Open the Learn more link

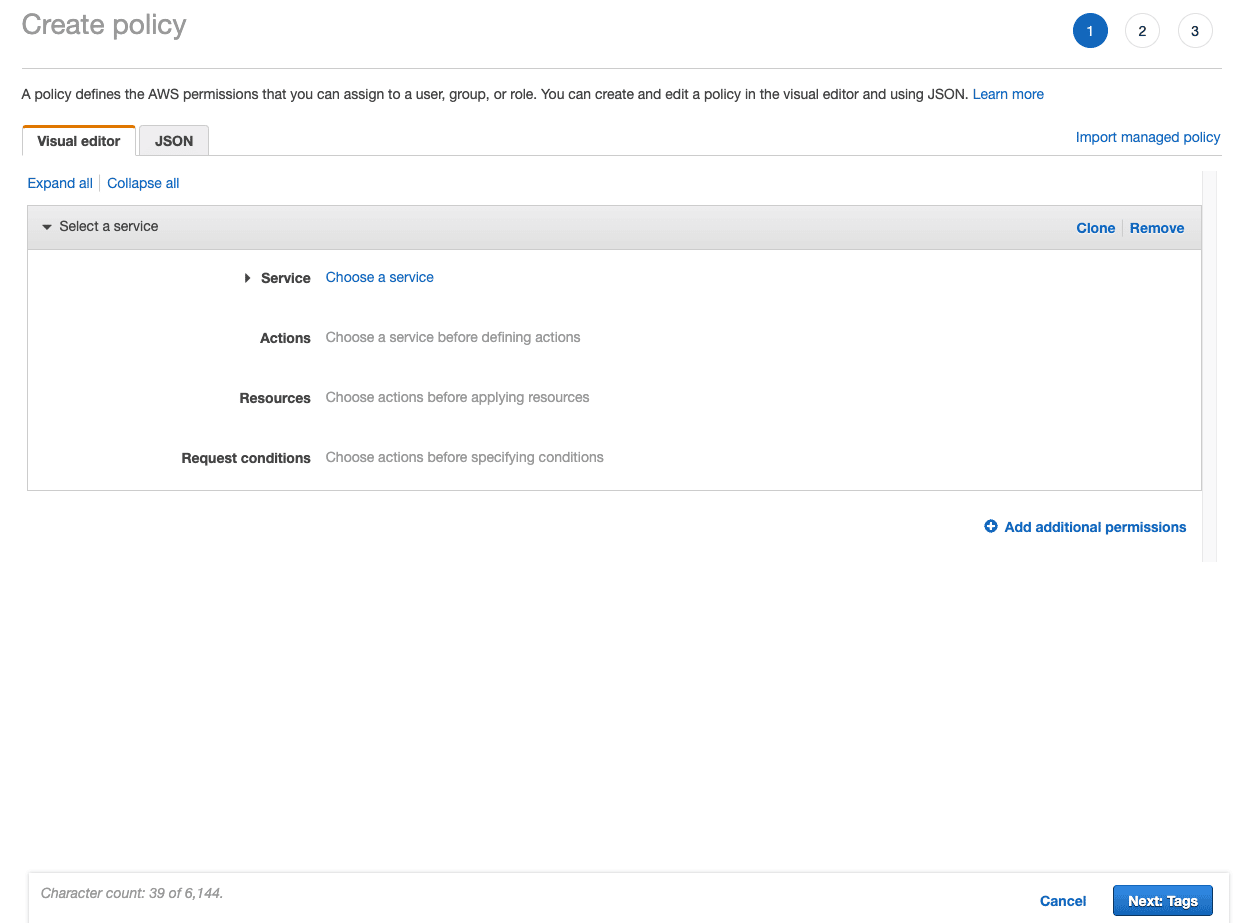[x=1007, y=93]
